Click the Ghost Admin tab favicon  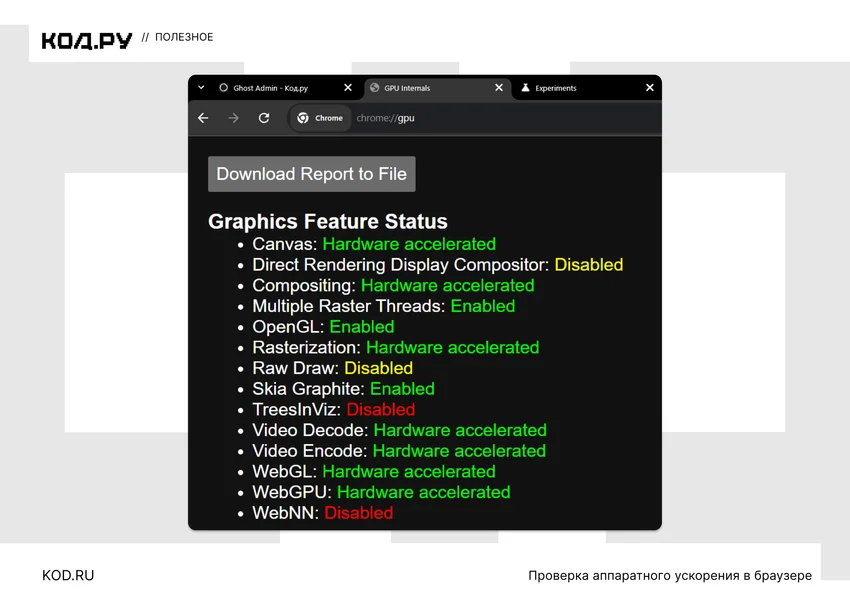(223, 87)
